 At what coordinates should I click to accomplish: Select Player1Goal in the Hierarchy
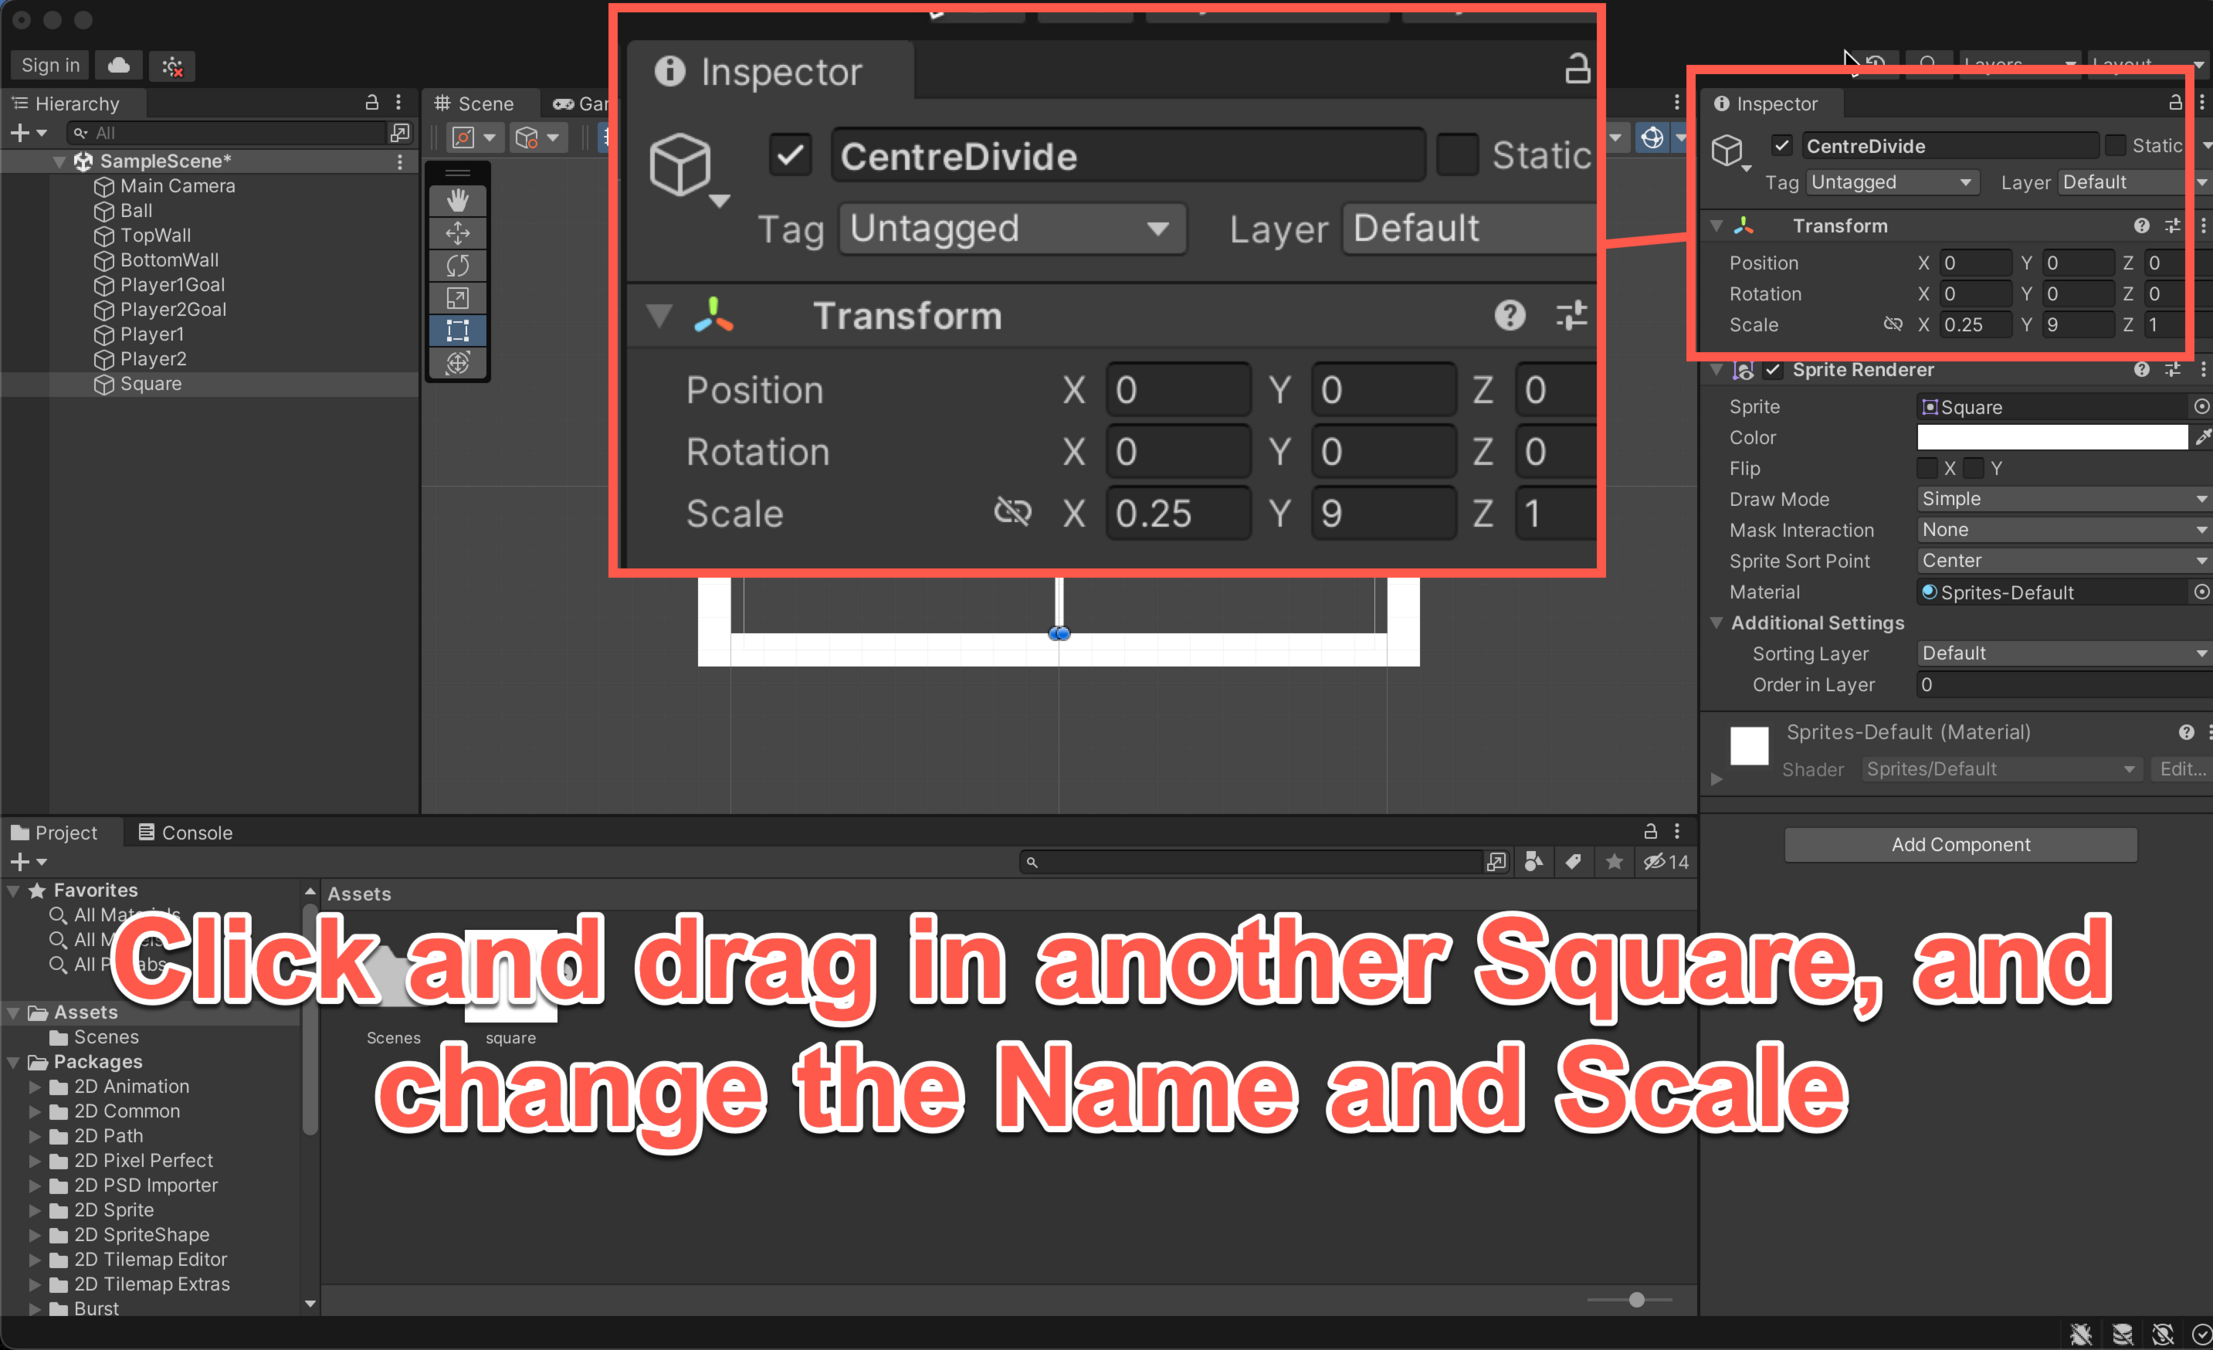pos(172,285)
